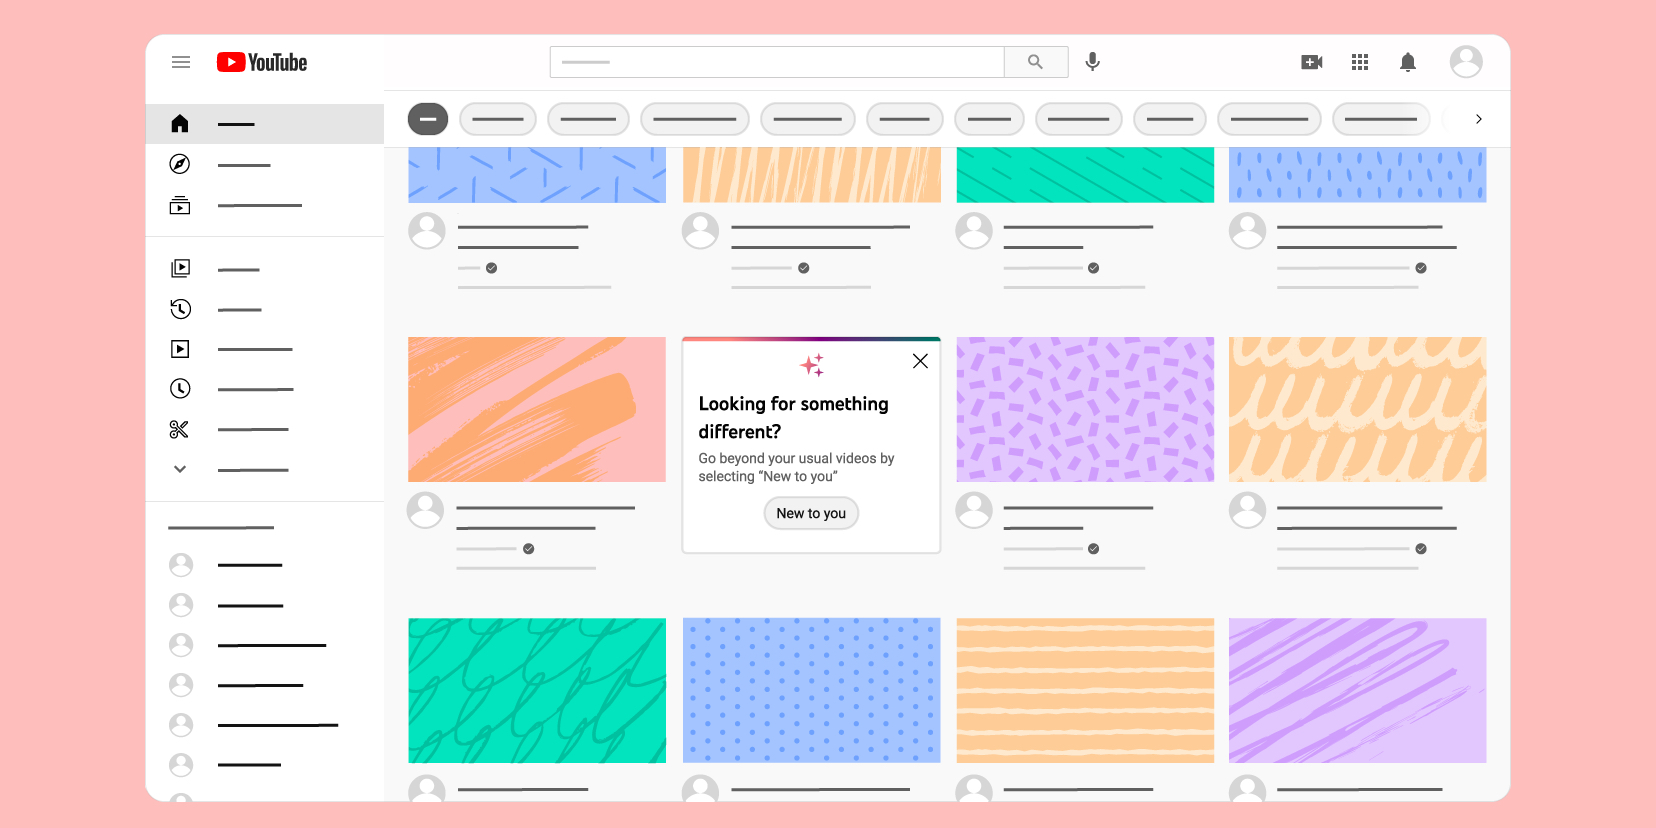Start voice search with the microphone

click(x=1093, y=62)
